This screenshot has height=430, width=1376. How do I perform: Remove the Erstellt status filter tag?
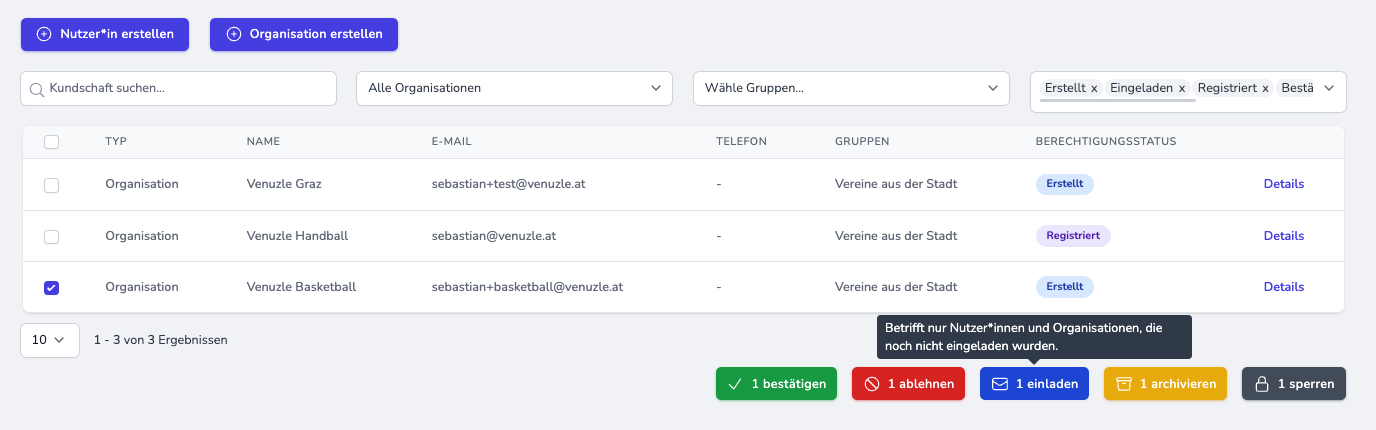click(x=1094, y=89)
